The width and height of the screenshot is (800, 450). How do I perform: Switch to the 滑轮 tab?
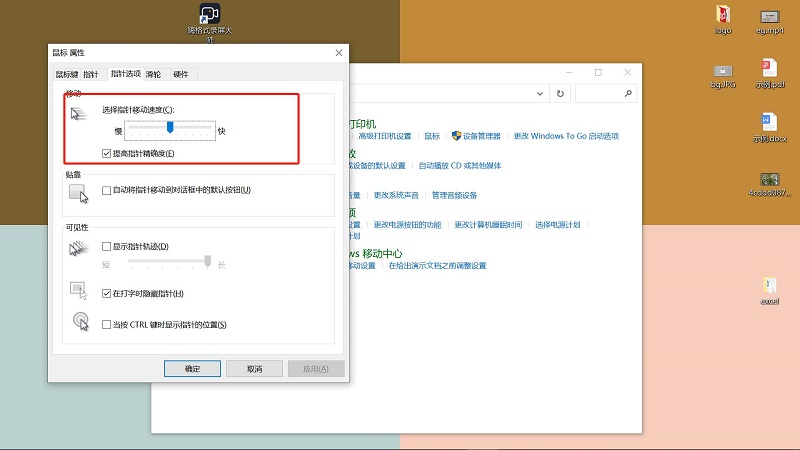pos(154,74)
